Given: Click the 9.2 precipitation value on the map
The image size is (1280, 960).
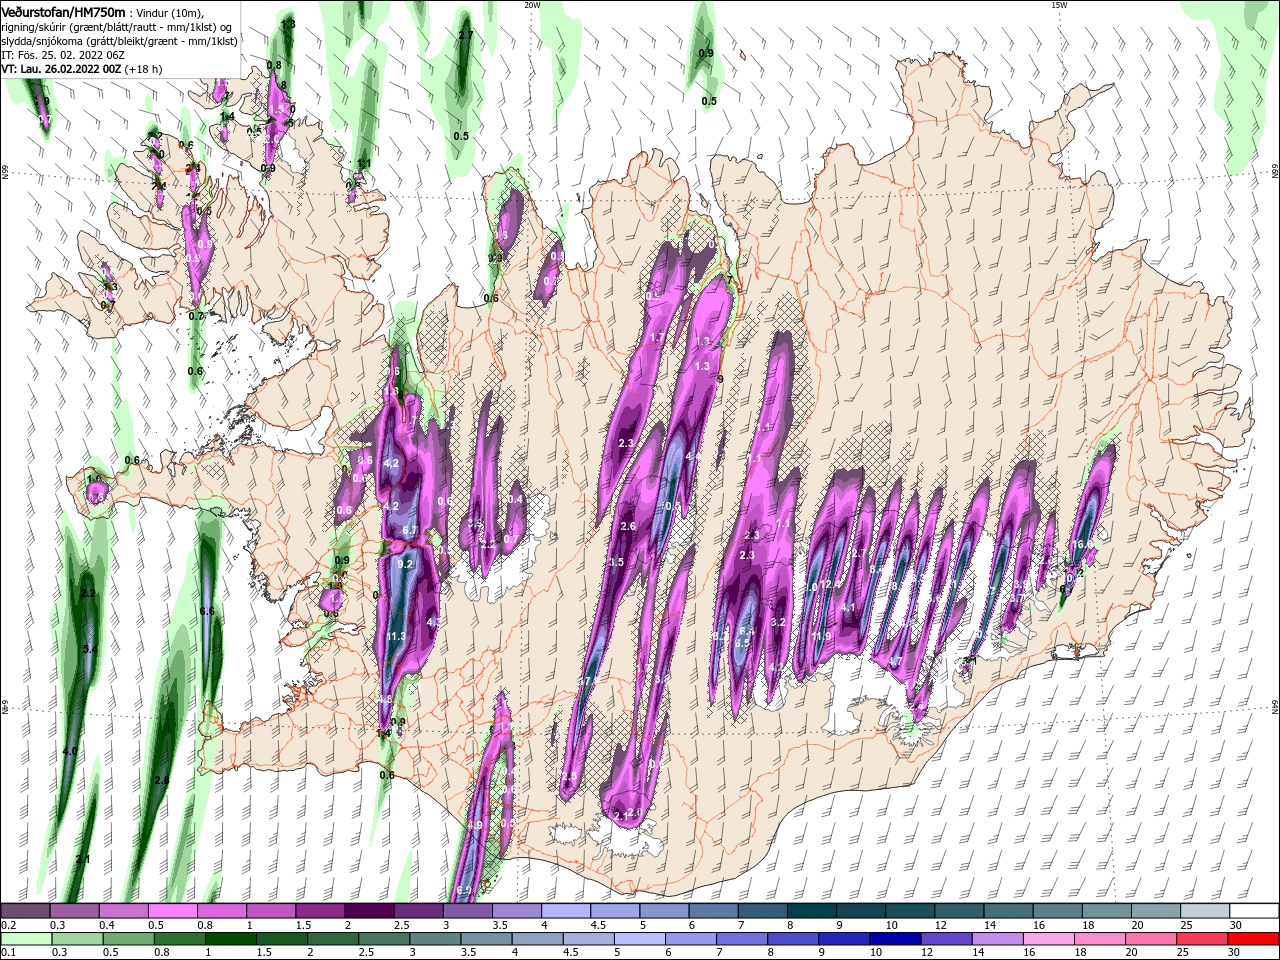Looking at the screenshot, I should [x=405, y=564].
